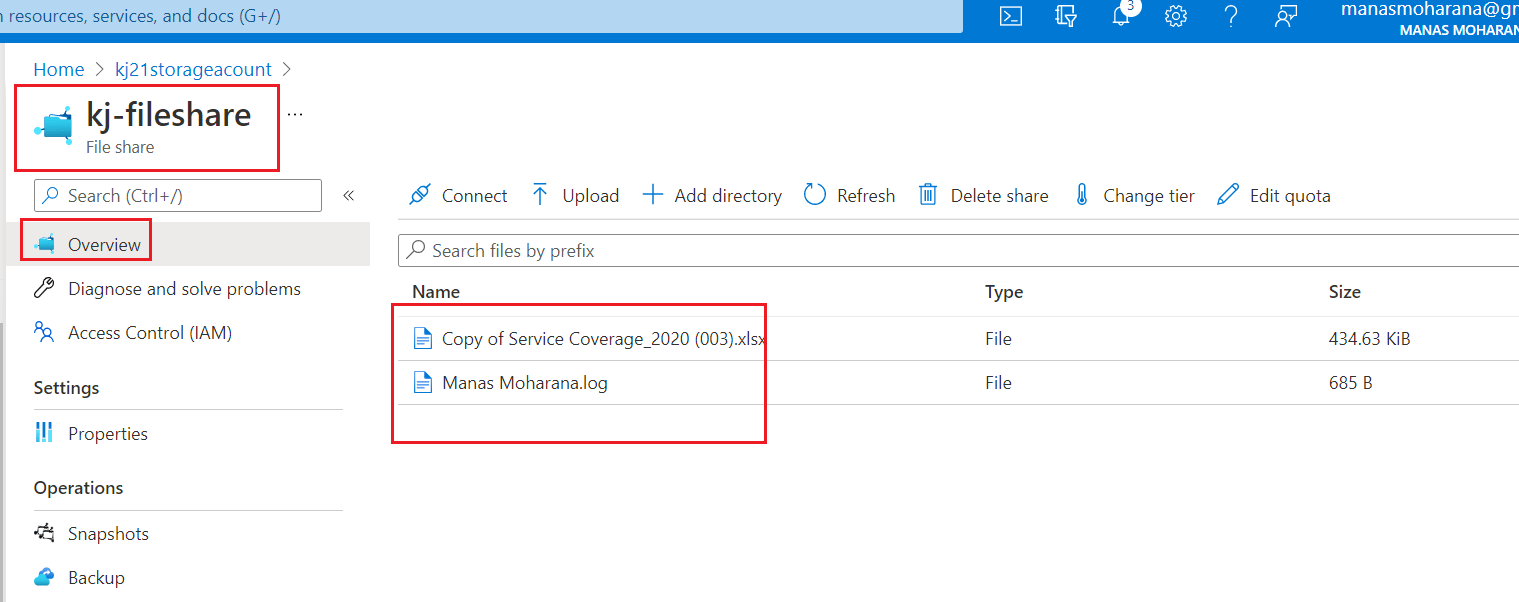Image resolution: width=1519 pixels, height=602 pixels.
Task: Click Type cell of Manas Moharana.log row
Action: point(998,383)
